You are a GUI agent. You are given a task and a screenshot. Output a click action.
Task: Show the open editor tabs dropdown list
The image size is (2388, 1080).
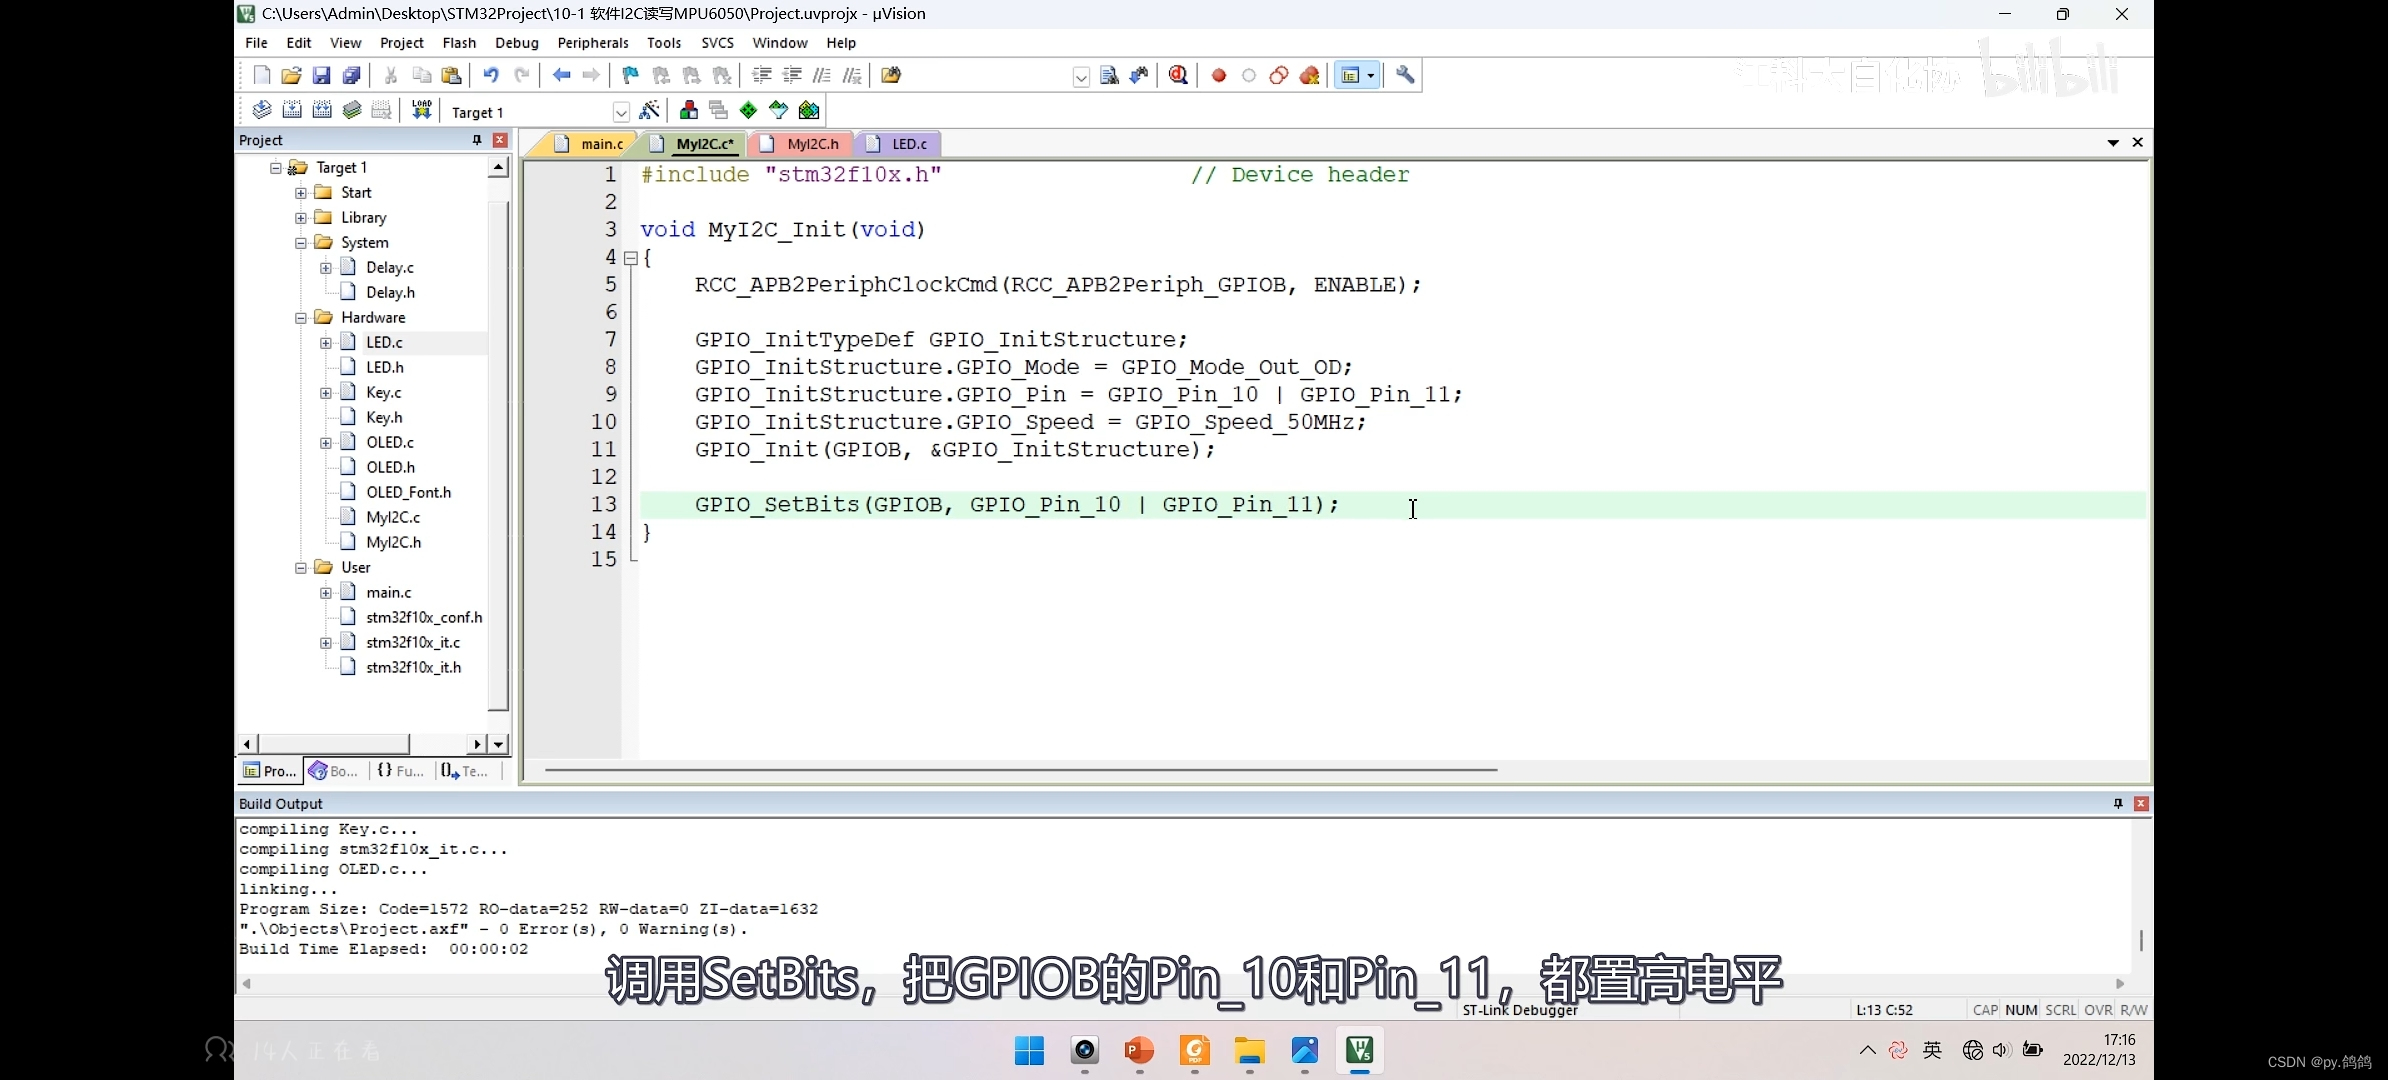[x=2113, y=143]
